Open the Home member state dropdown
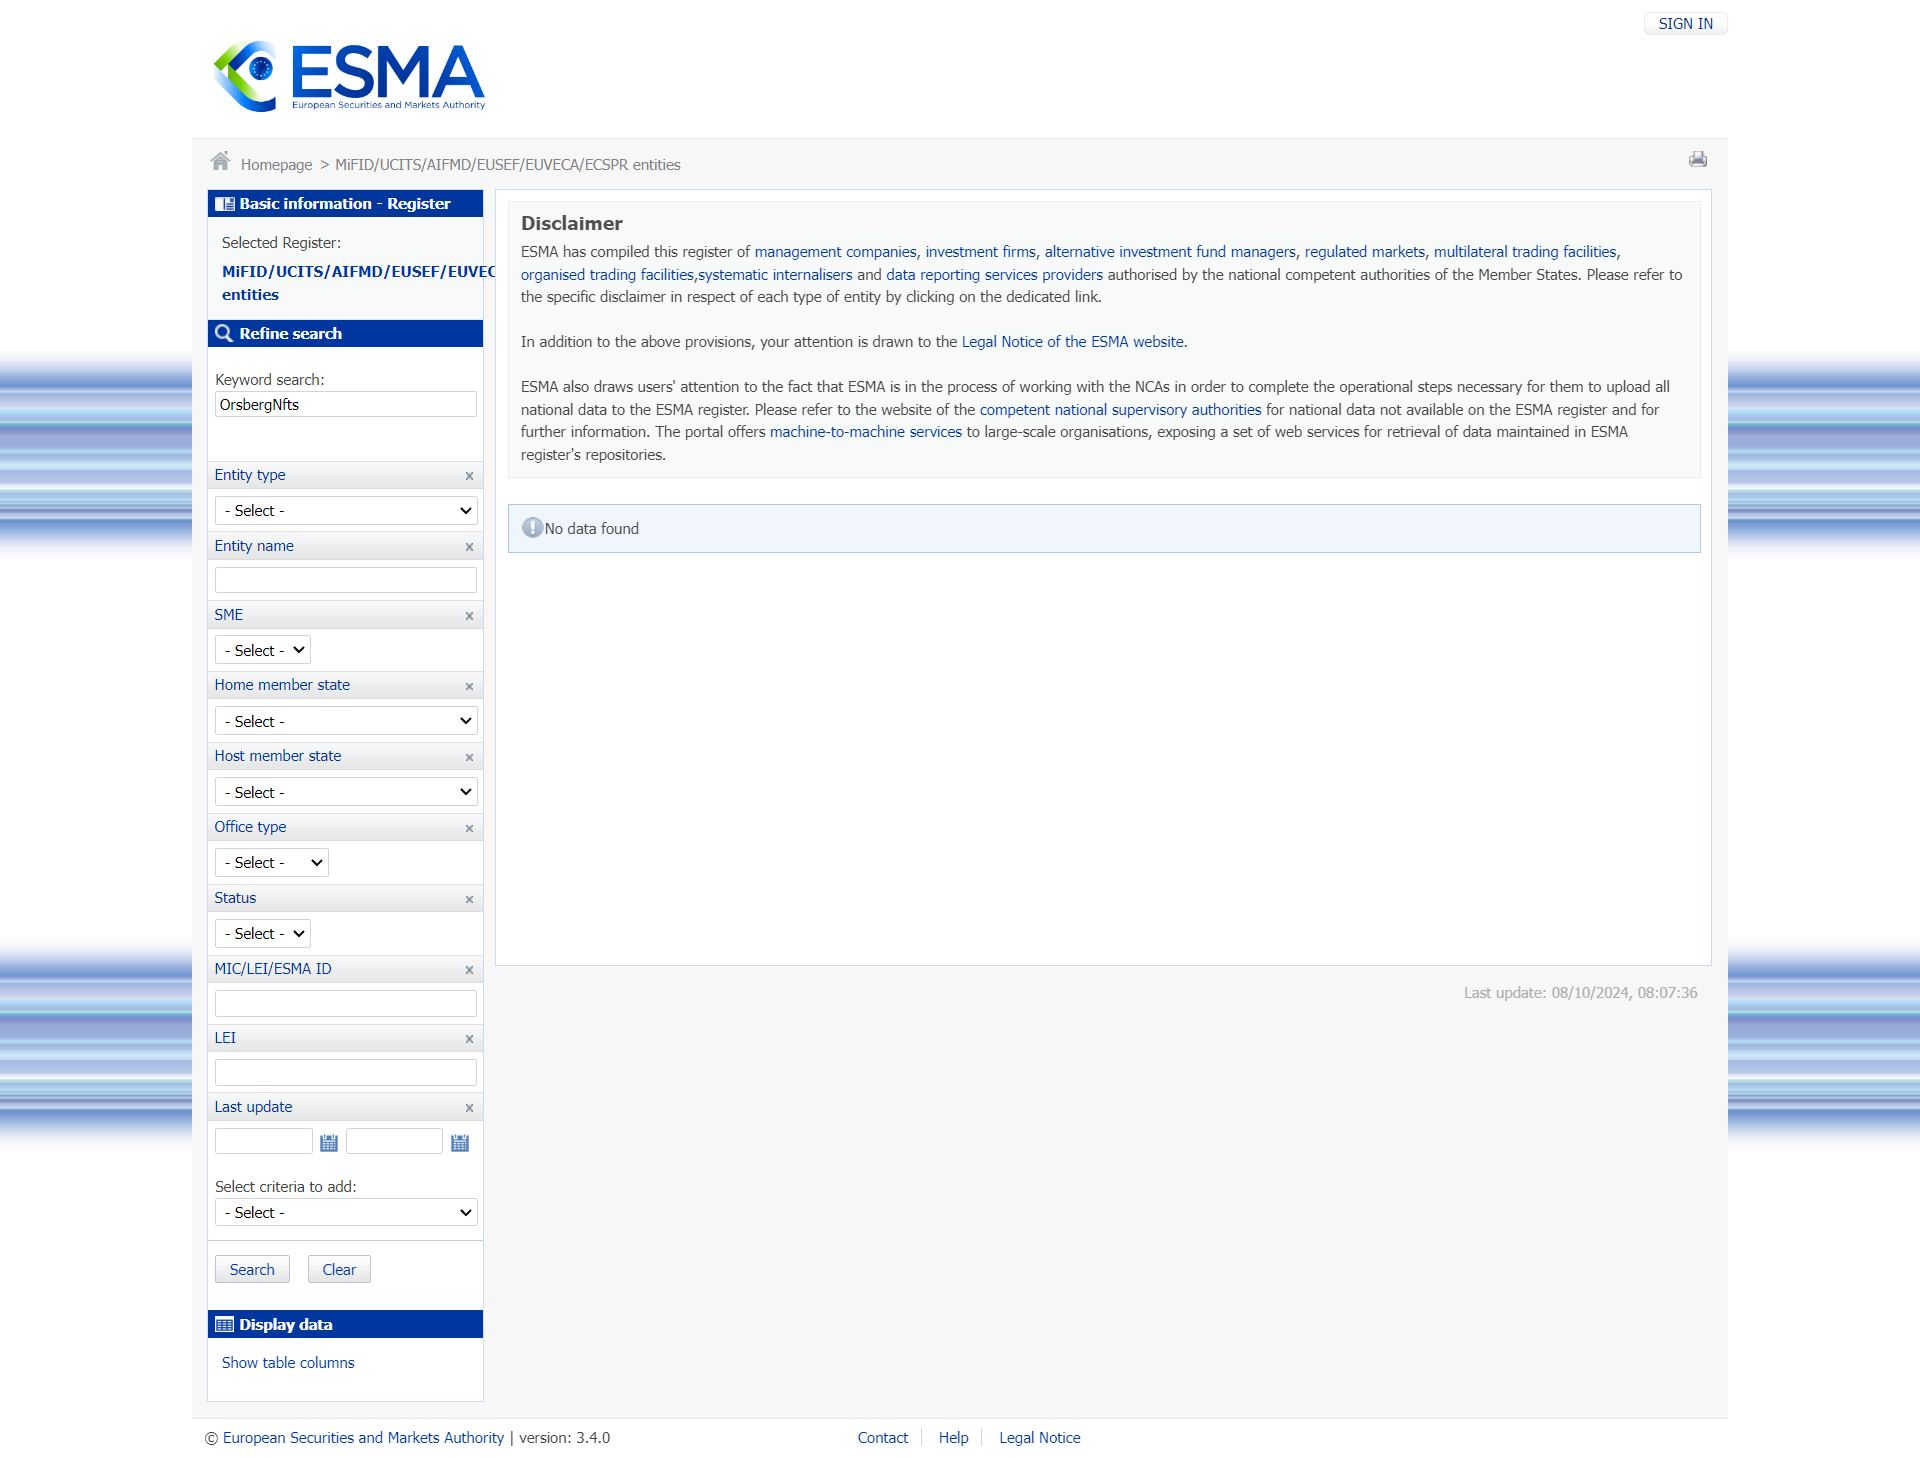Viewport: 1920px width, 1458px height. [346, 721]
